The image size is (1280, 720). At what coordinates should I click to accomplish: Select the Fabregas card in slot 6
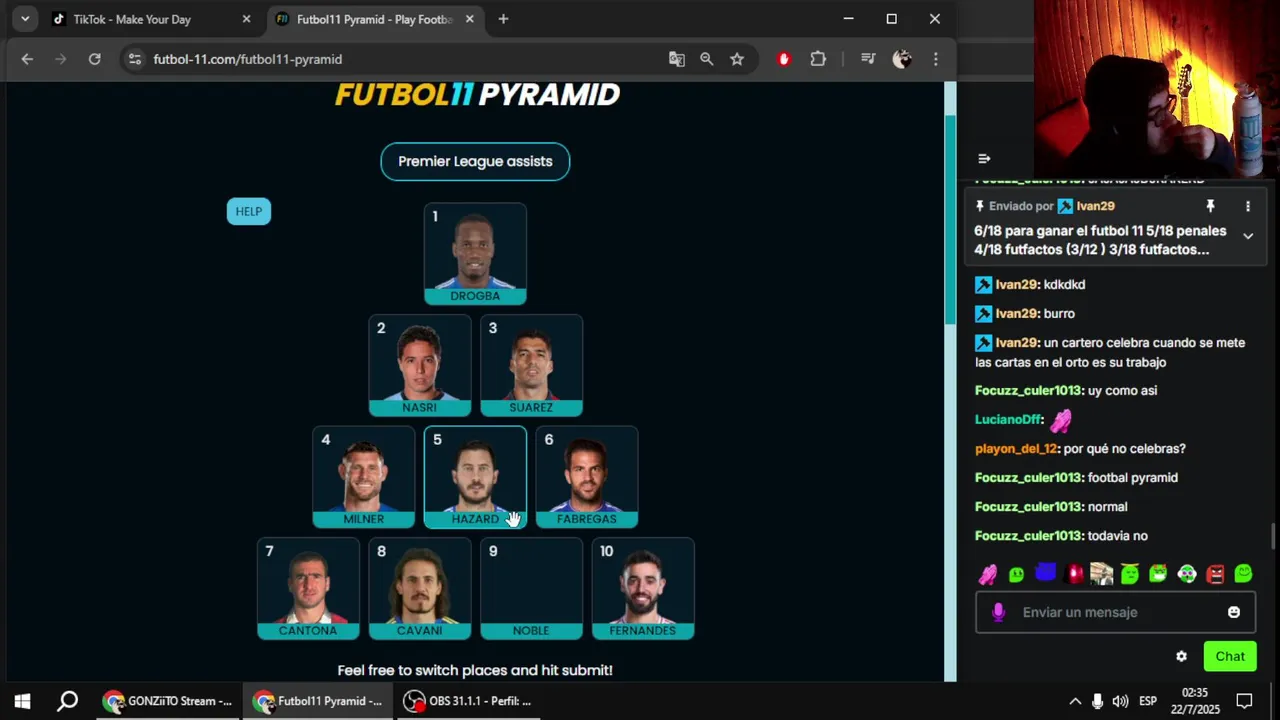pos(587,477)
